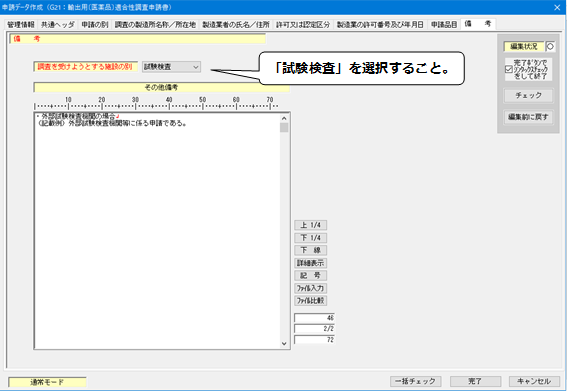The image size is (567, 392).
Task: Switch to the 共通ヘッダ tab
Action: [57, 24]
